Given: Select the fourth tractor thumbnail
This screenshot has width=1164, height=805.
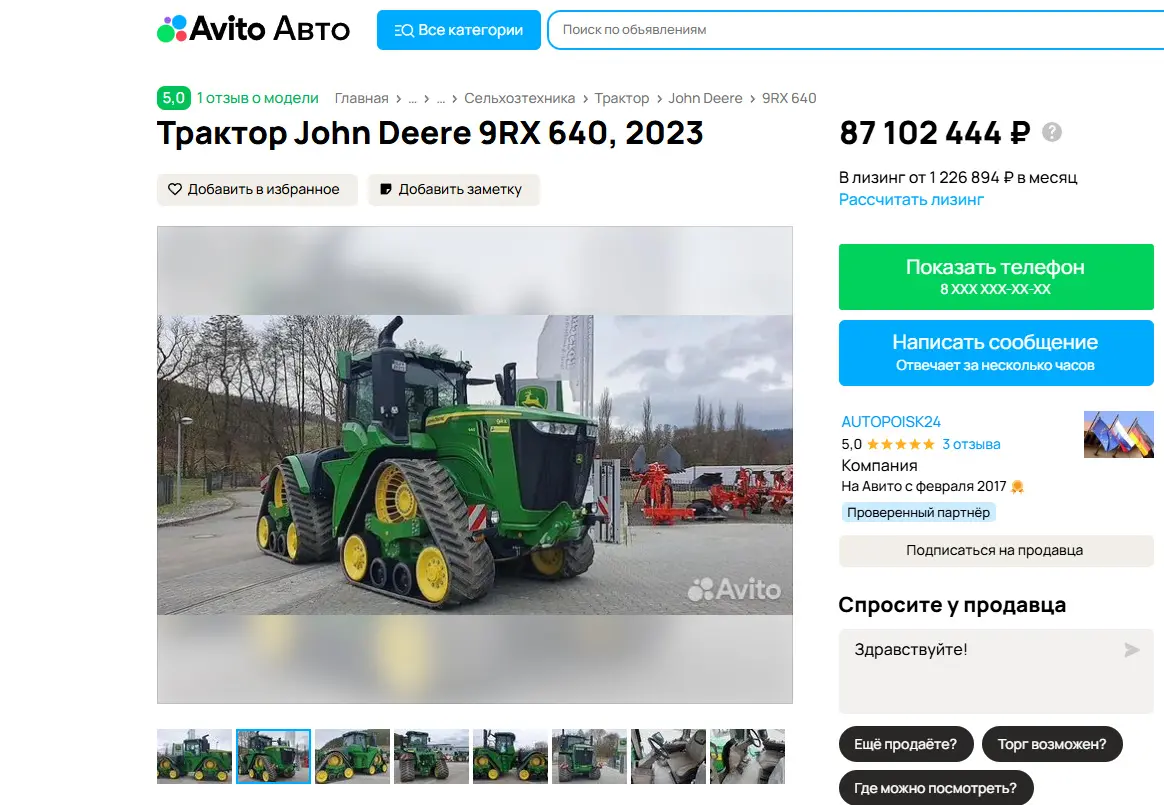Looking at the screenshot, I should (431, 756).
